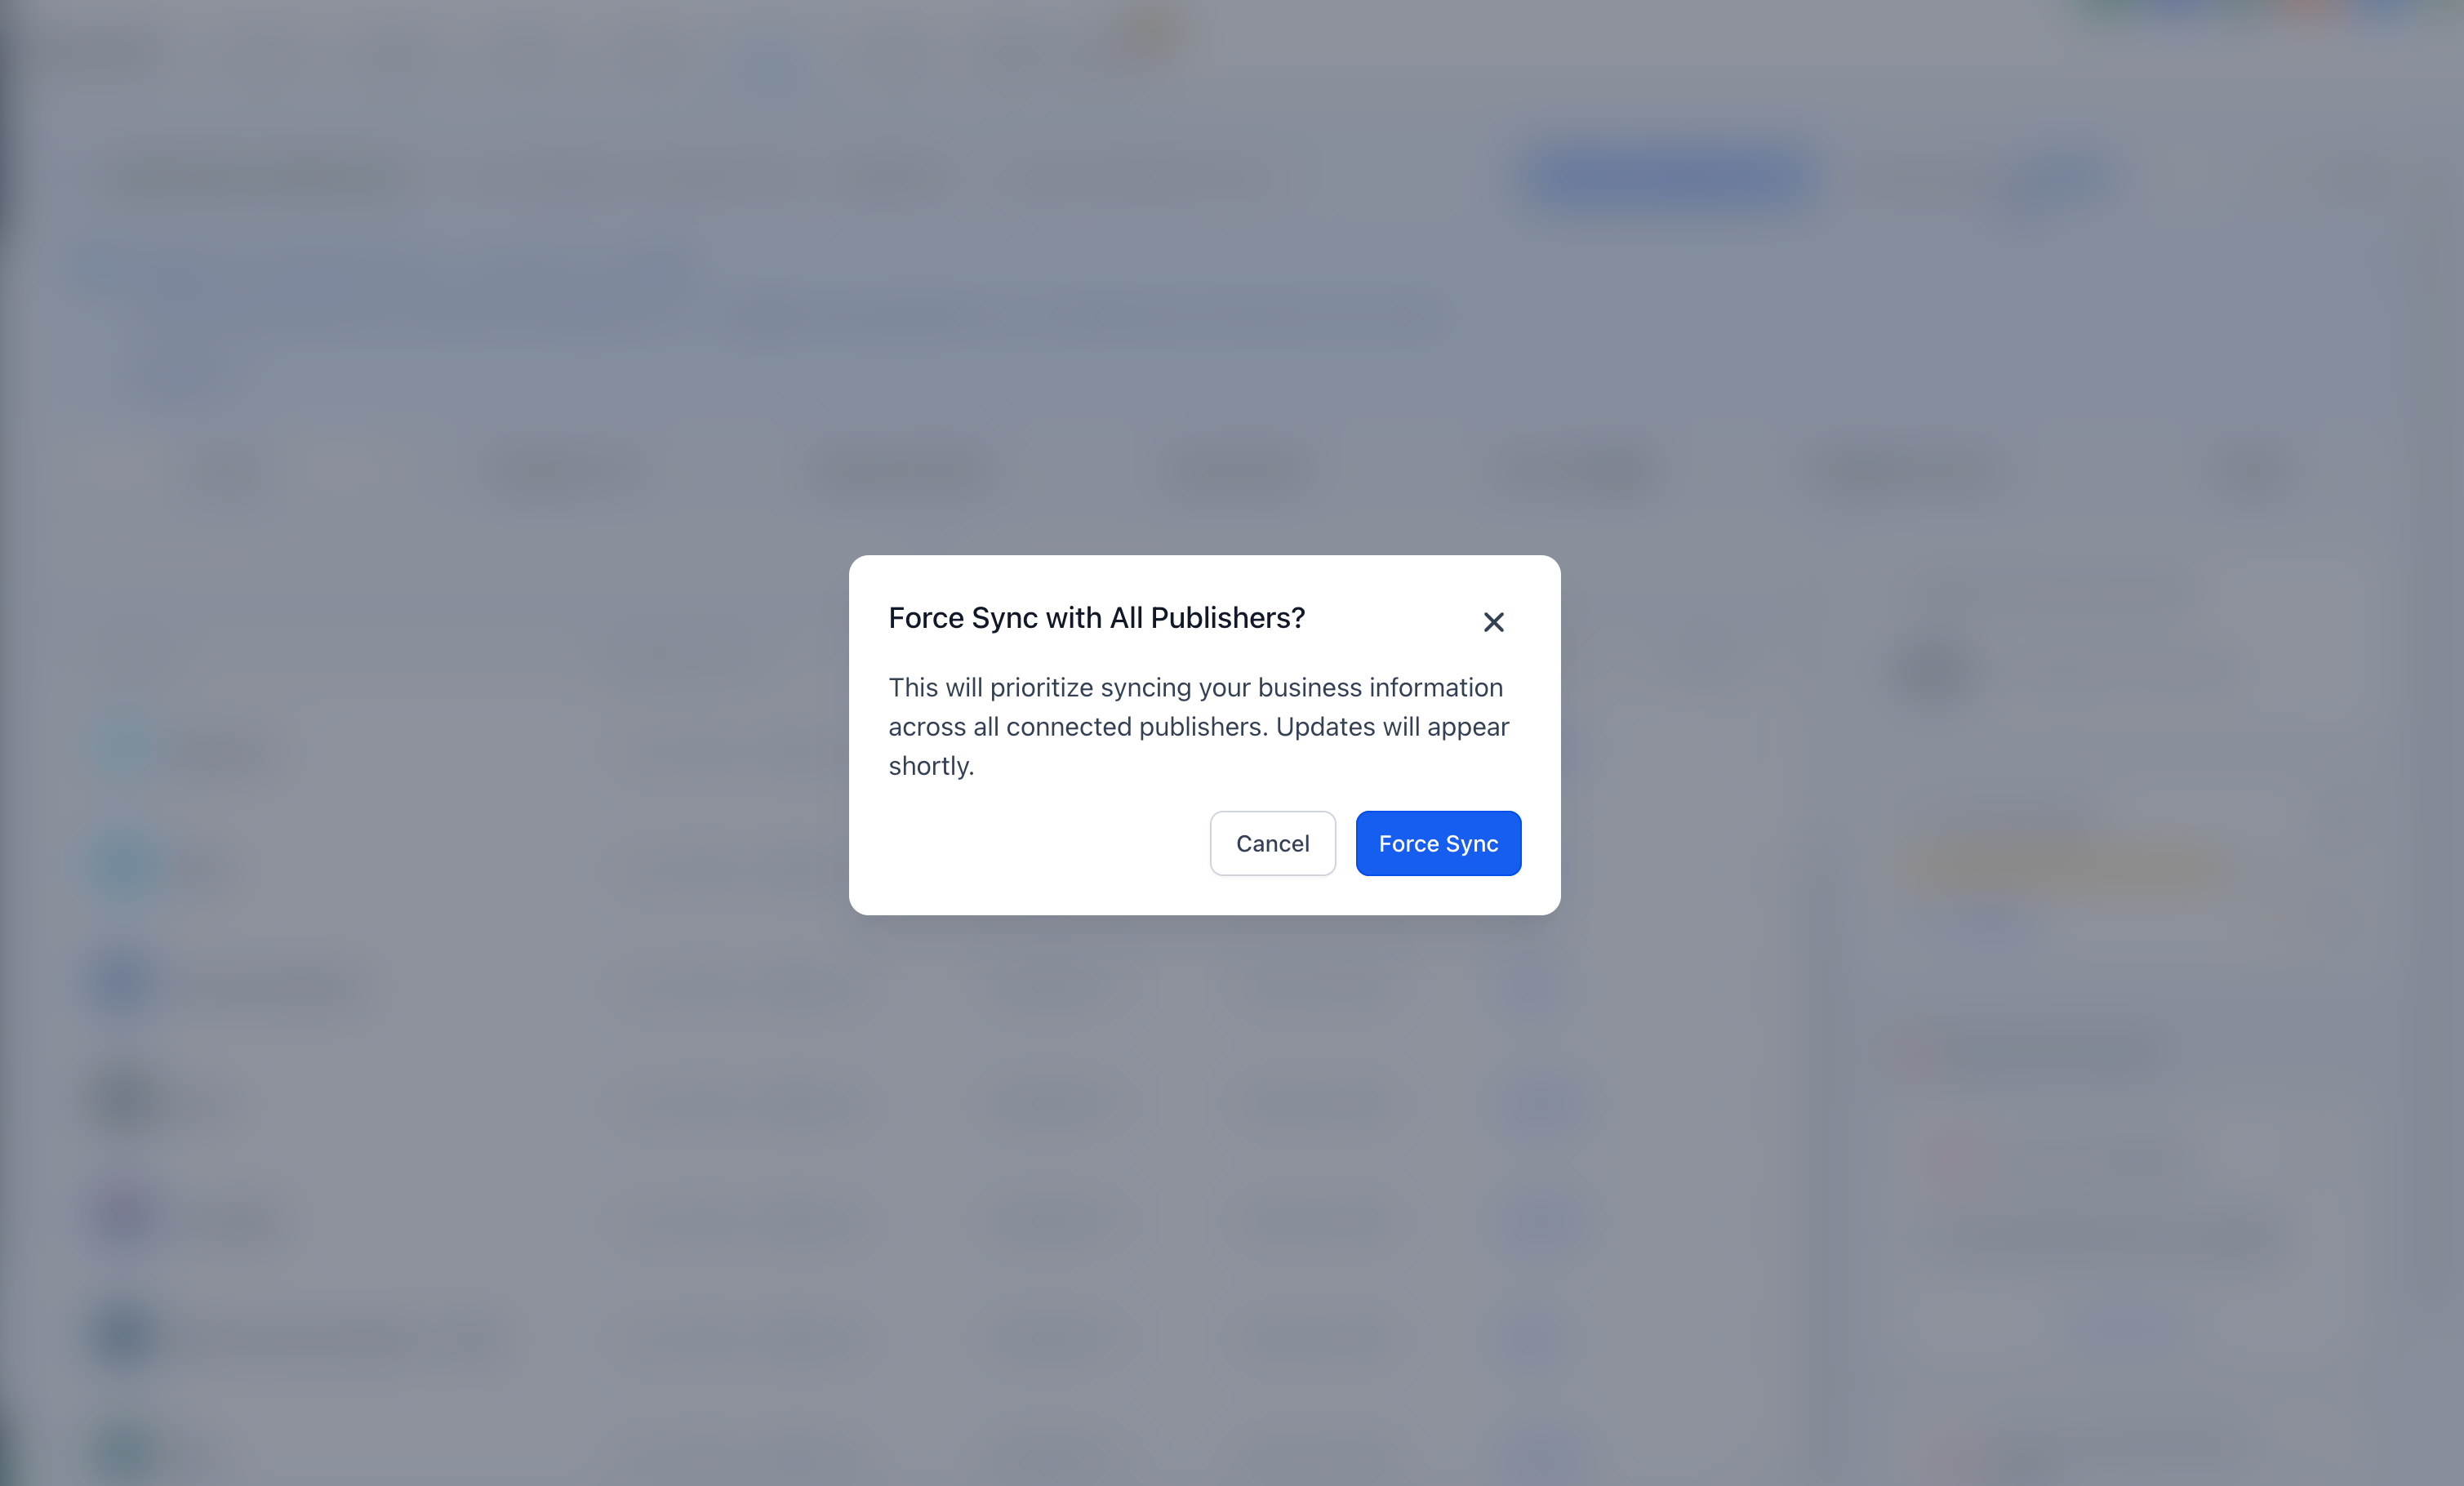Click the blurred gray publisher icon in background list
Image resolution: width=2464 pixels, height=1486 pixels.
pos(124,1098)
